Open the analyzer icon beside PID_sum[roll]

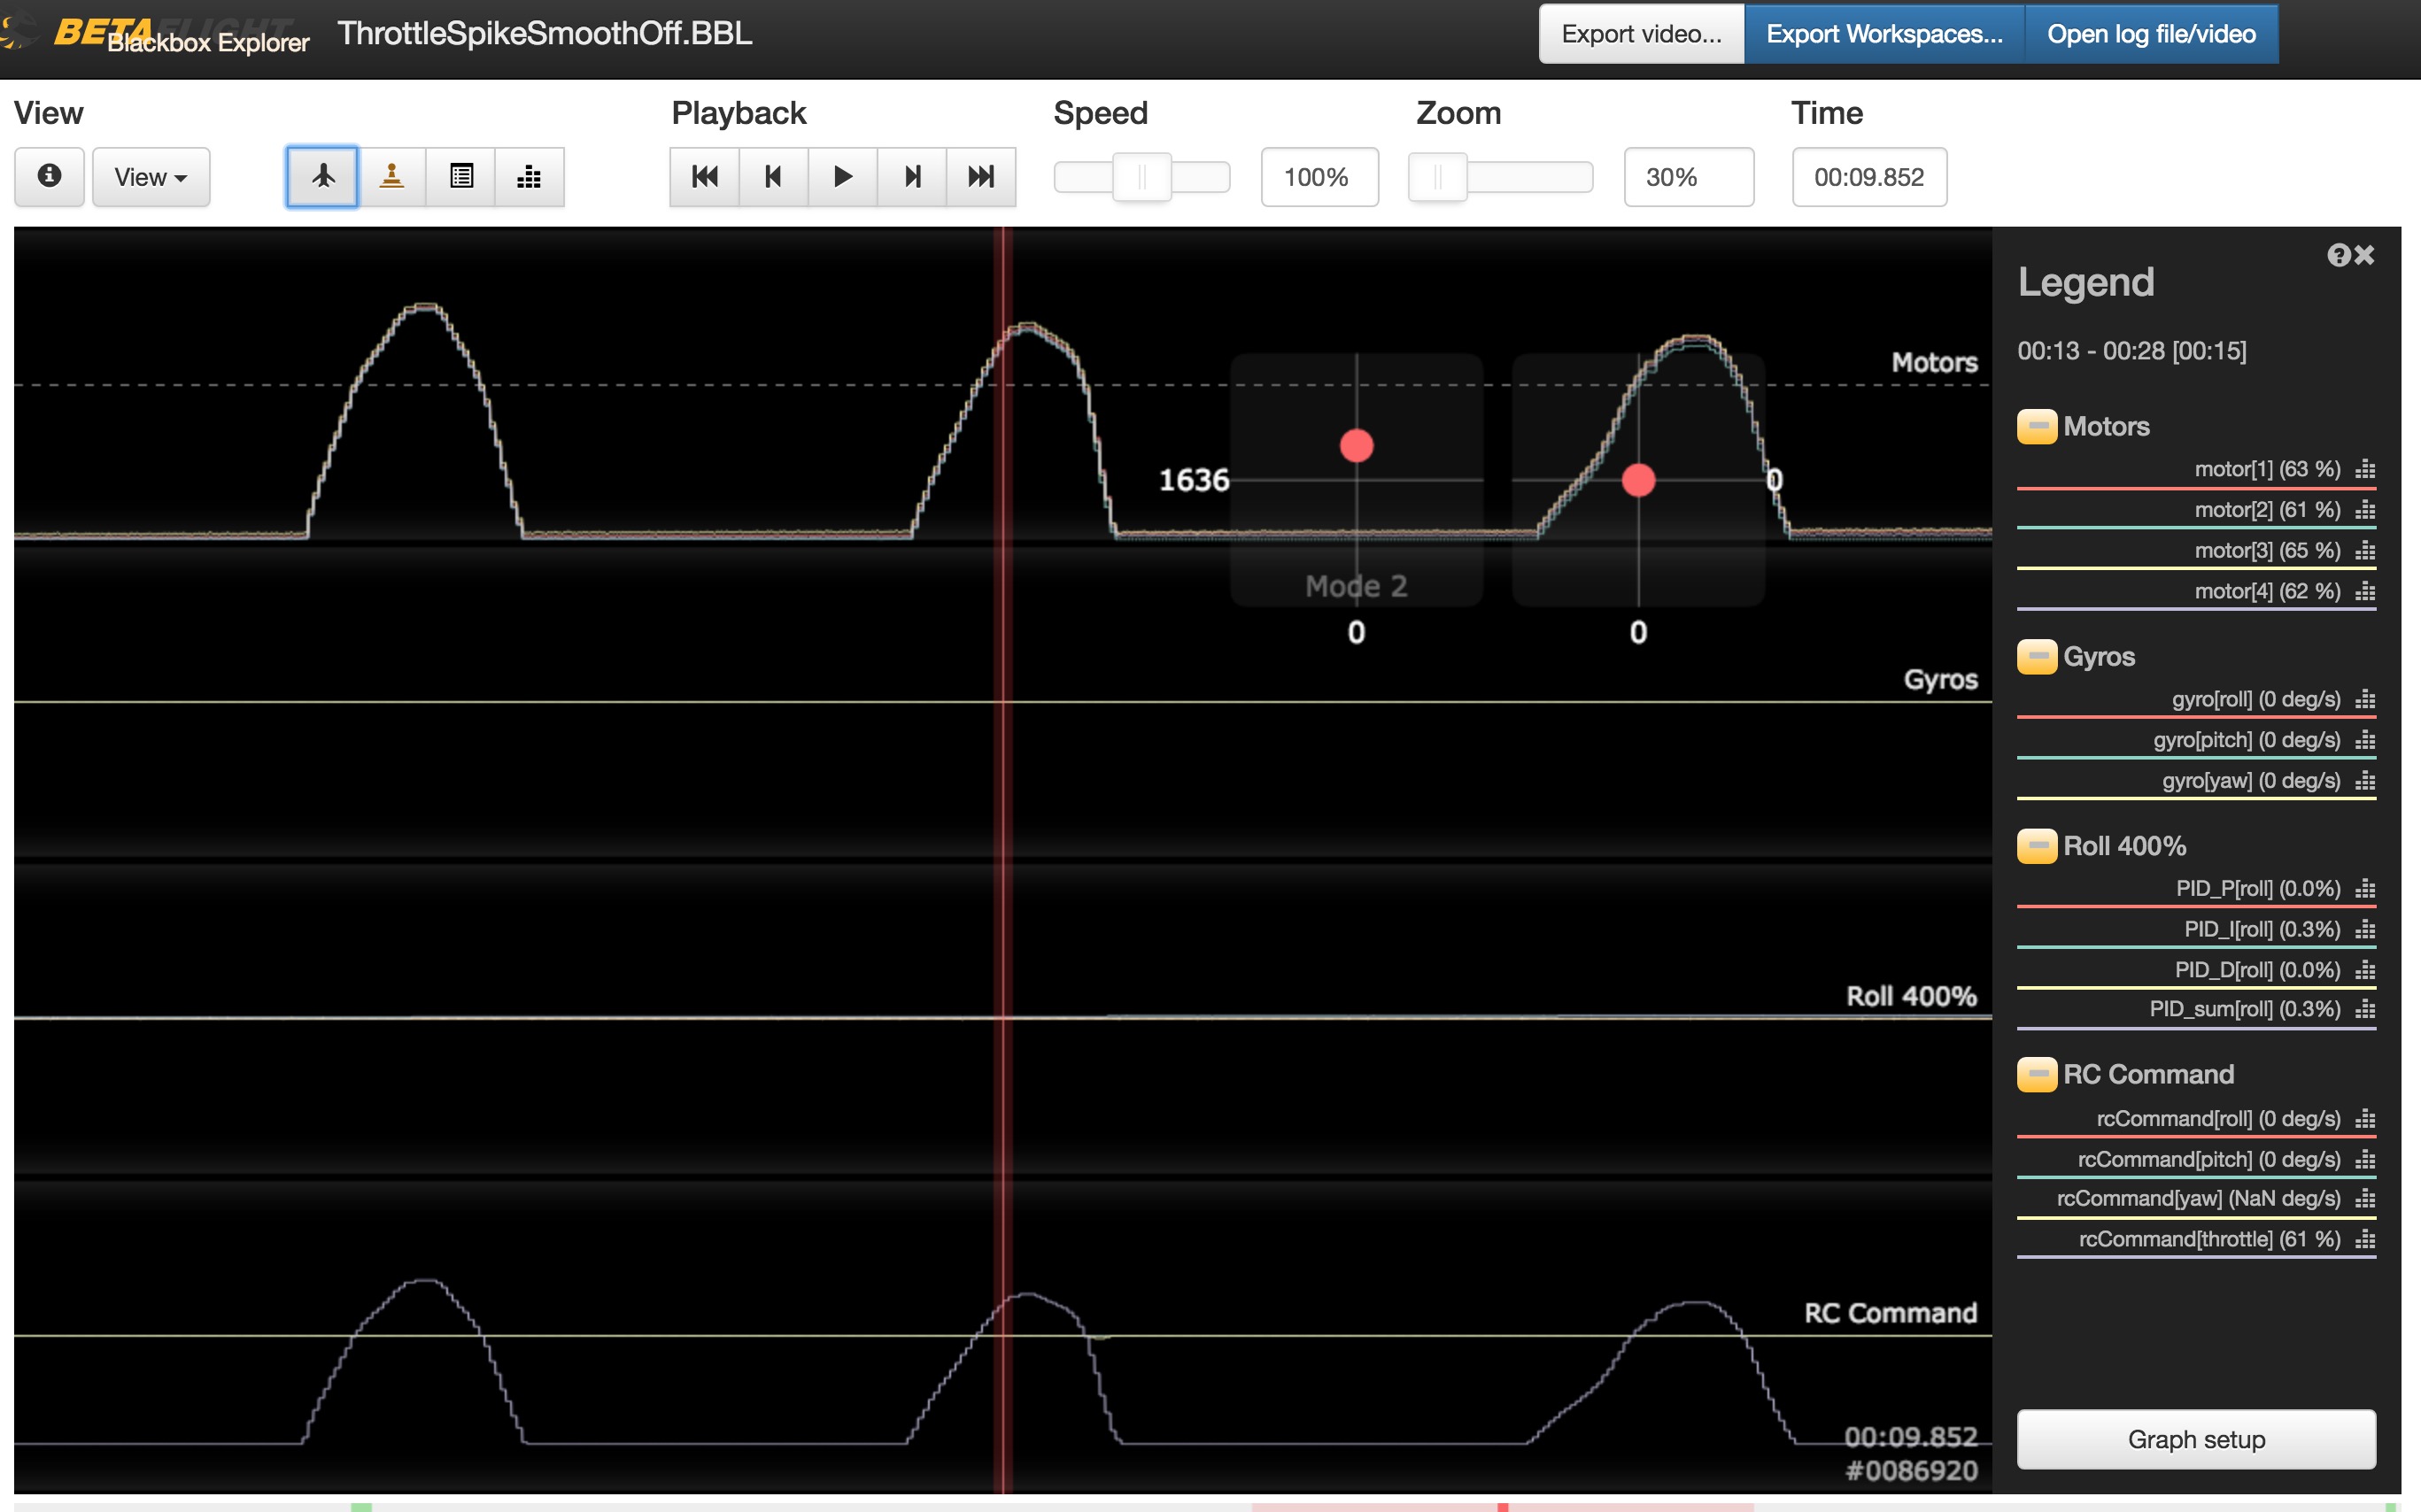(2365, 1009)
